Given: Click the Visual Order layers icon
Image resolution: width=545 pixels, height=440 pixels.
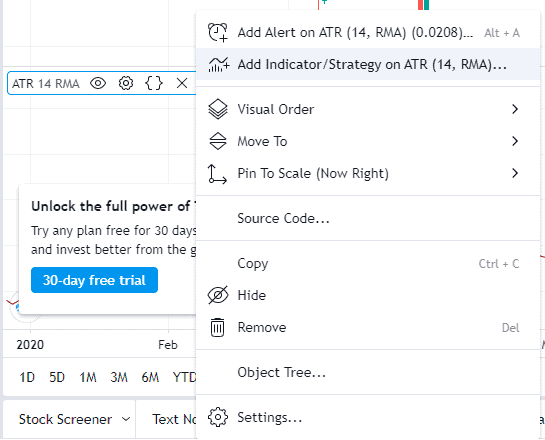Looking at the screenshot, I should pos(218,109).
